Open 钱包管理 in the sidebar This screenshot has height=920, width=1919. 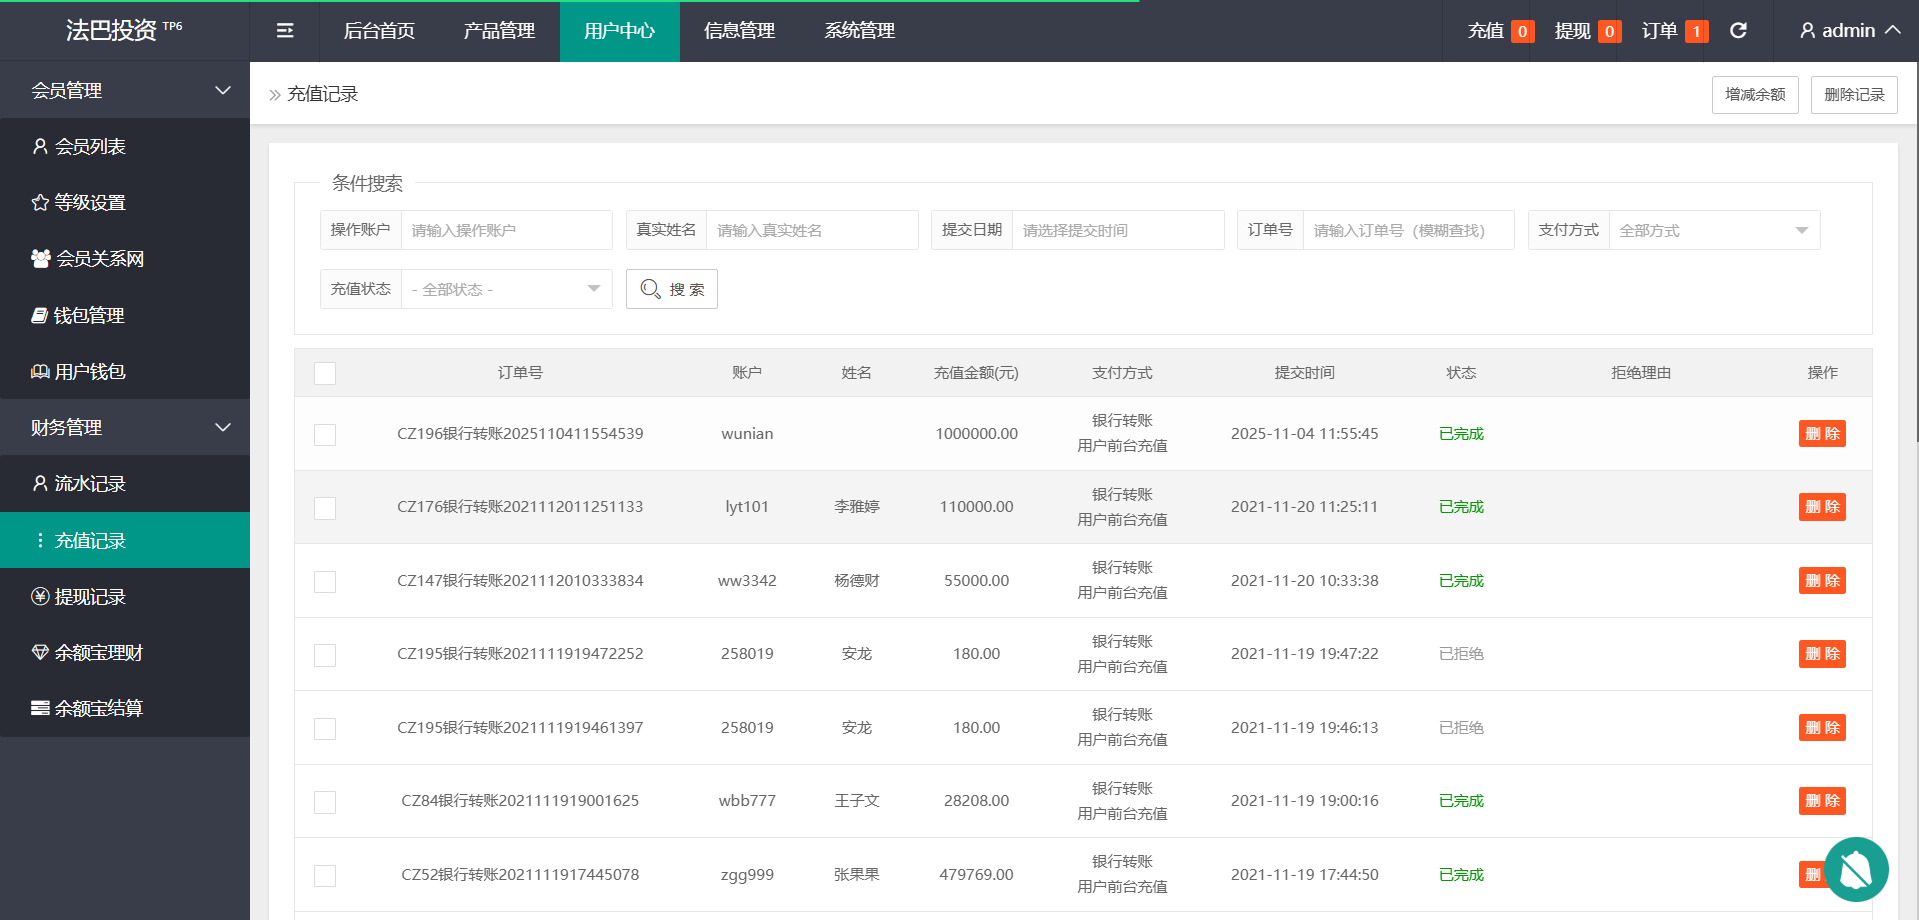(x=89, y=316)
